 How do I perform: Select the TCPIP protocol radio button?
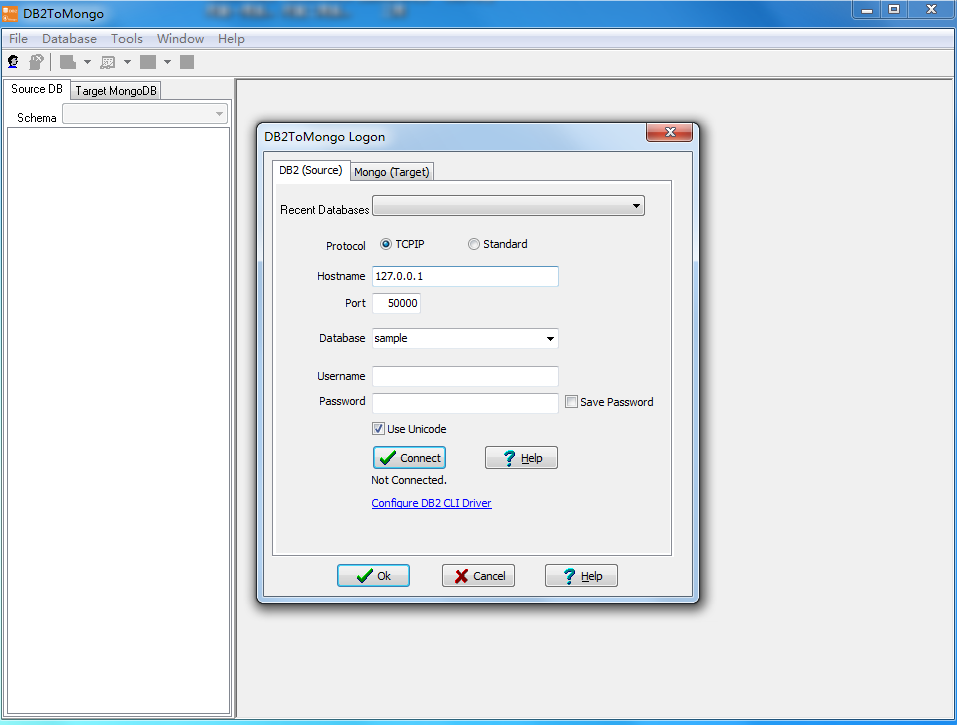point(386,244)
